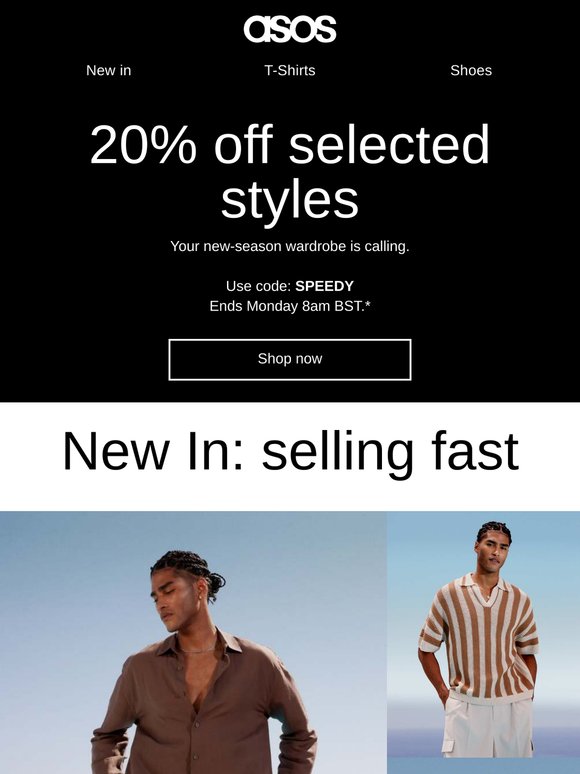Click the 20% off selected styles headline
This screenshot has width=580, height=774.
(290, 171)
